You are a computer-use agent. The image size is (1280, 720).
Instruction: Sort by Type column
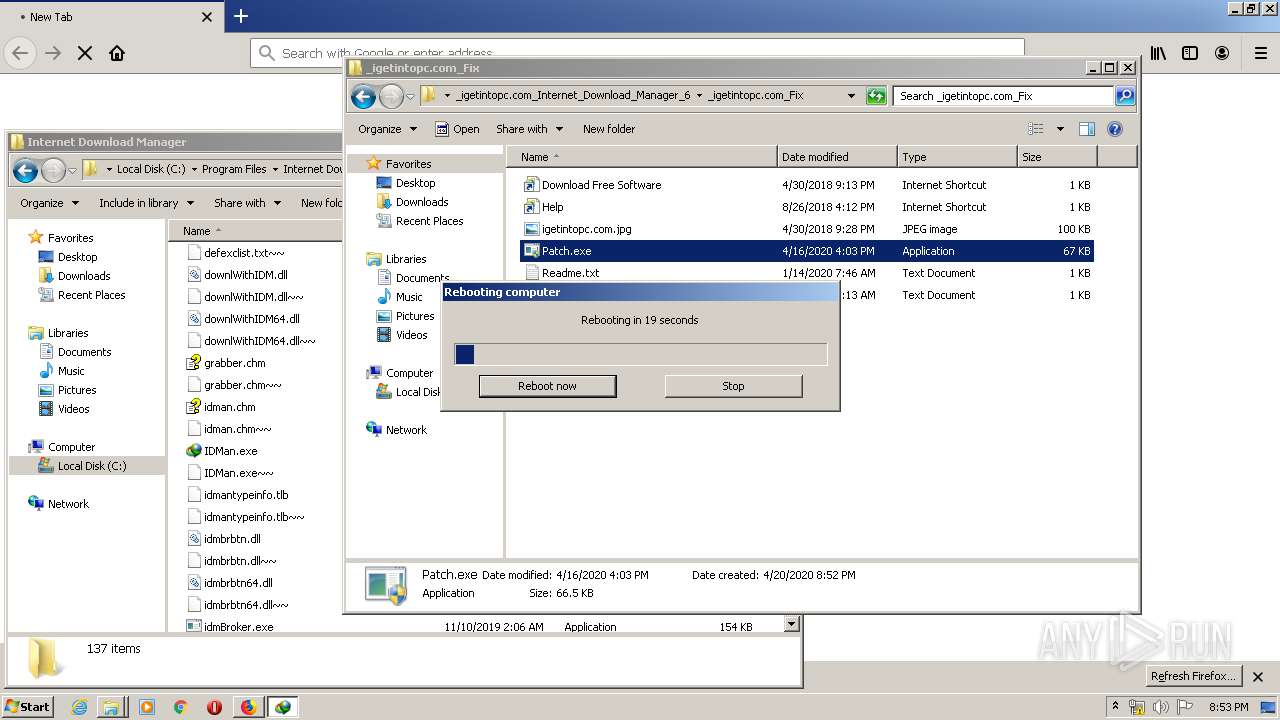coord(956,157)
